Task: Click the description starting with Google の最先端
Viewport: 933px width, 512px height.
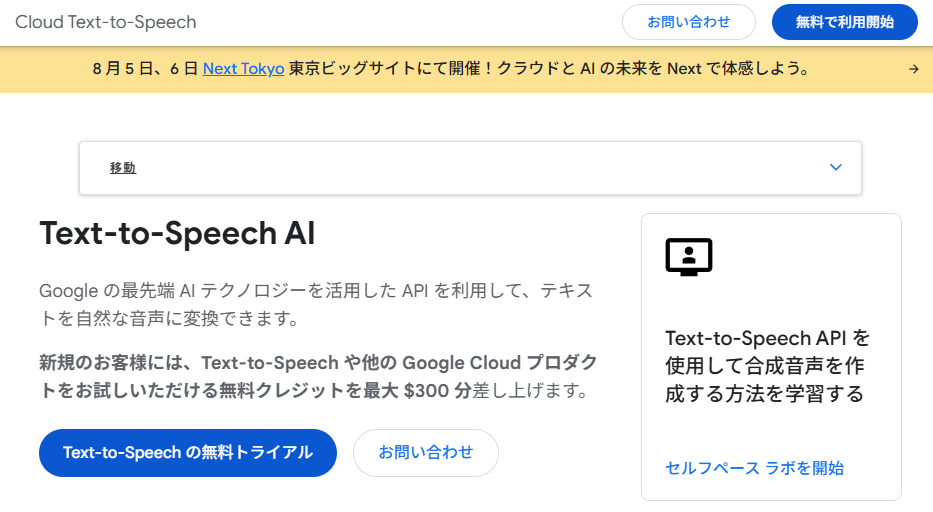Action: click(x=316, y=304)
